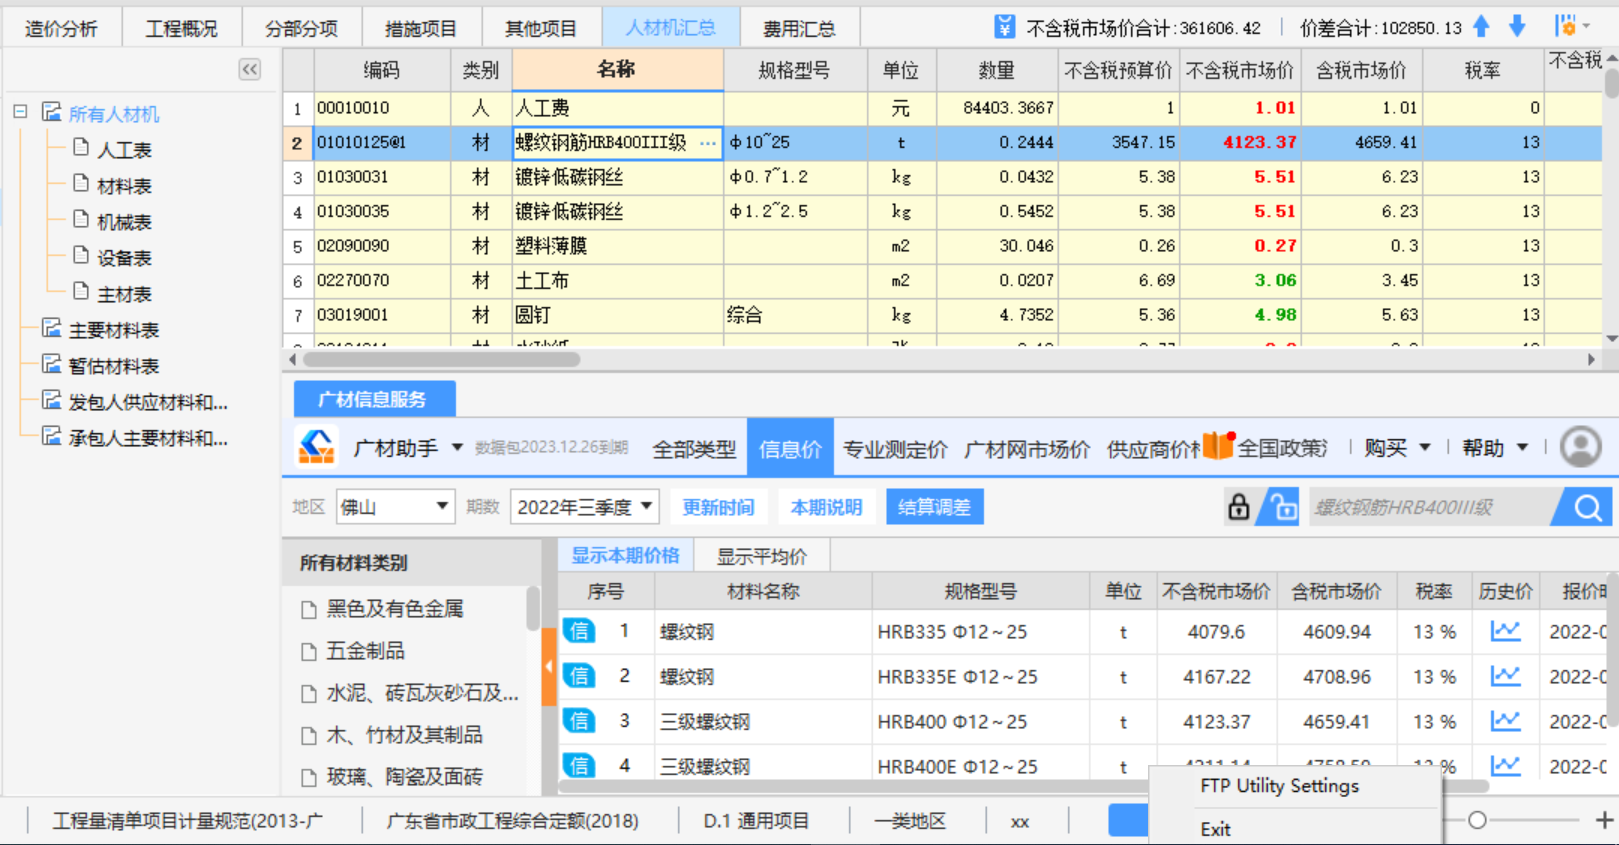
Task: Click the 信 icon for HRB335E row
Action: pos(579,676)
